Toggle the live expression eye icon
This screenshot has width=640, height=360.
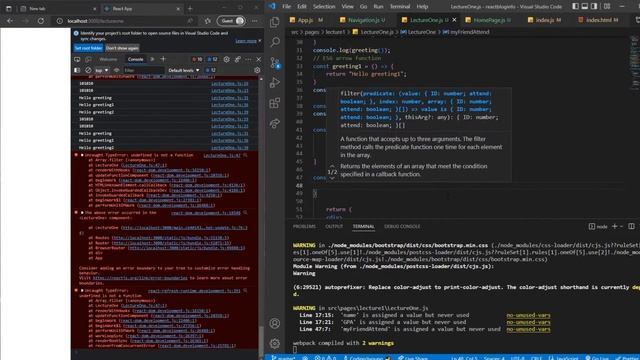click(x=116, y=70)
